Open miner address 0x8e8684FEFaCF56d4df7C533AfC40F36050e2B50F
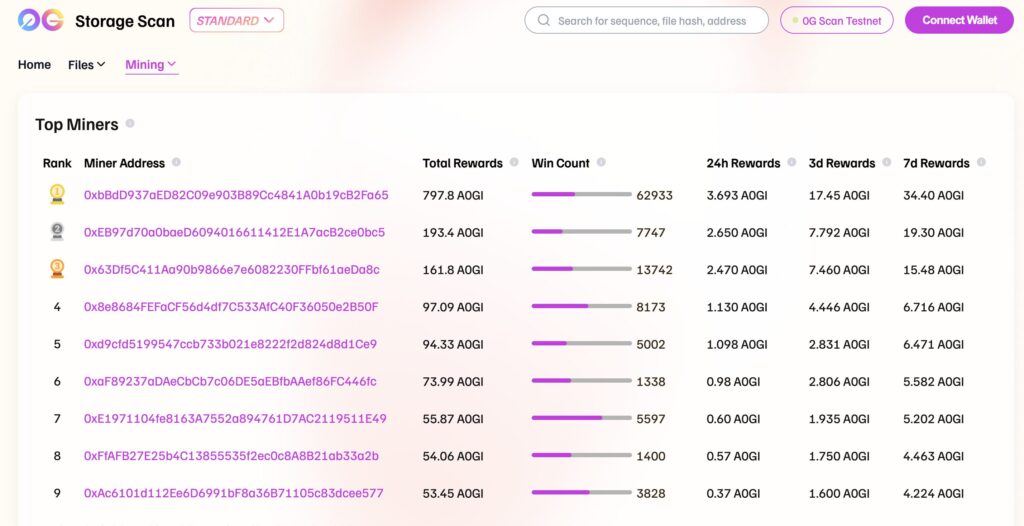 231,307
